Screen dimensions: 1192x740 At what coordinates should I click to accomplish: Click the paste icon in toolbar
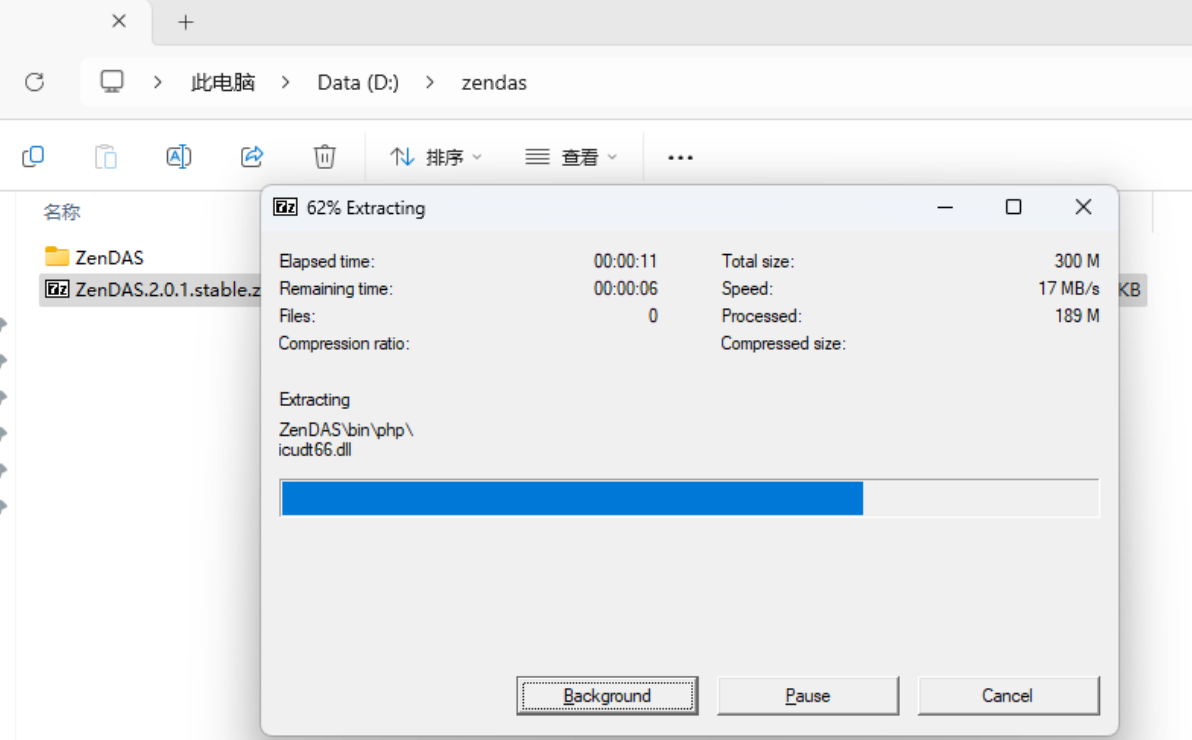pyautogui.click(x=105, y=157)
